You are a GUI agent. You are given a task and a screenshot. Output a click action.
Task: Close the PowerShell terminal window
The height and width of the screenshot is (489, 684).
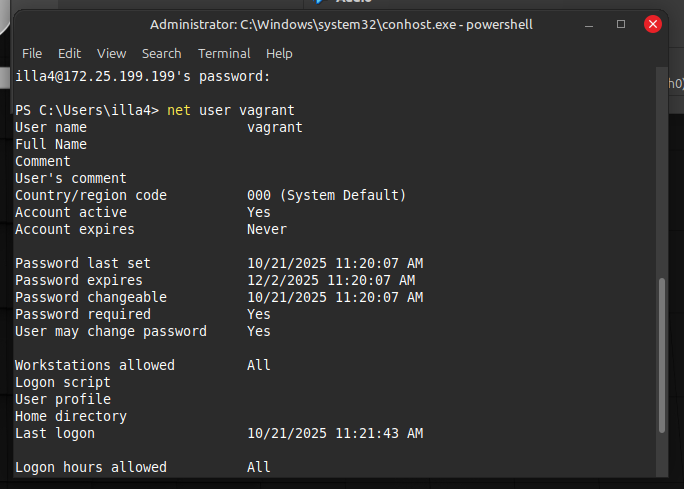click(x=653, y=24)
